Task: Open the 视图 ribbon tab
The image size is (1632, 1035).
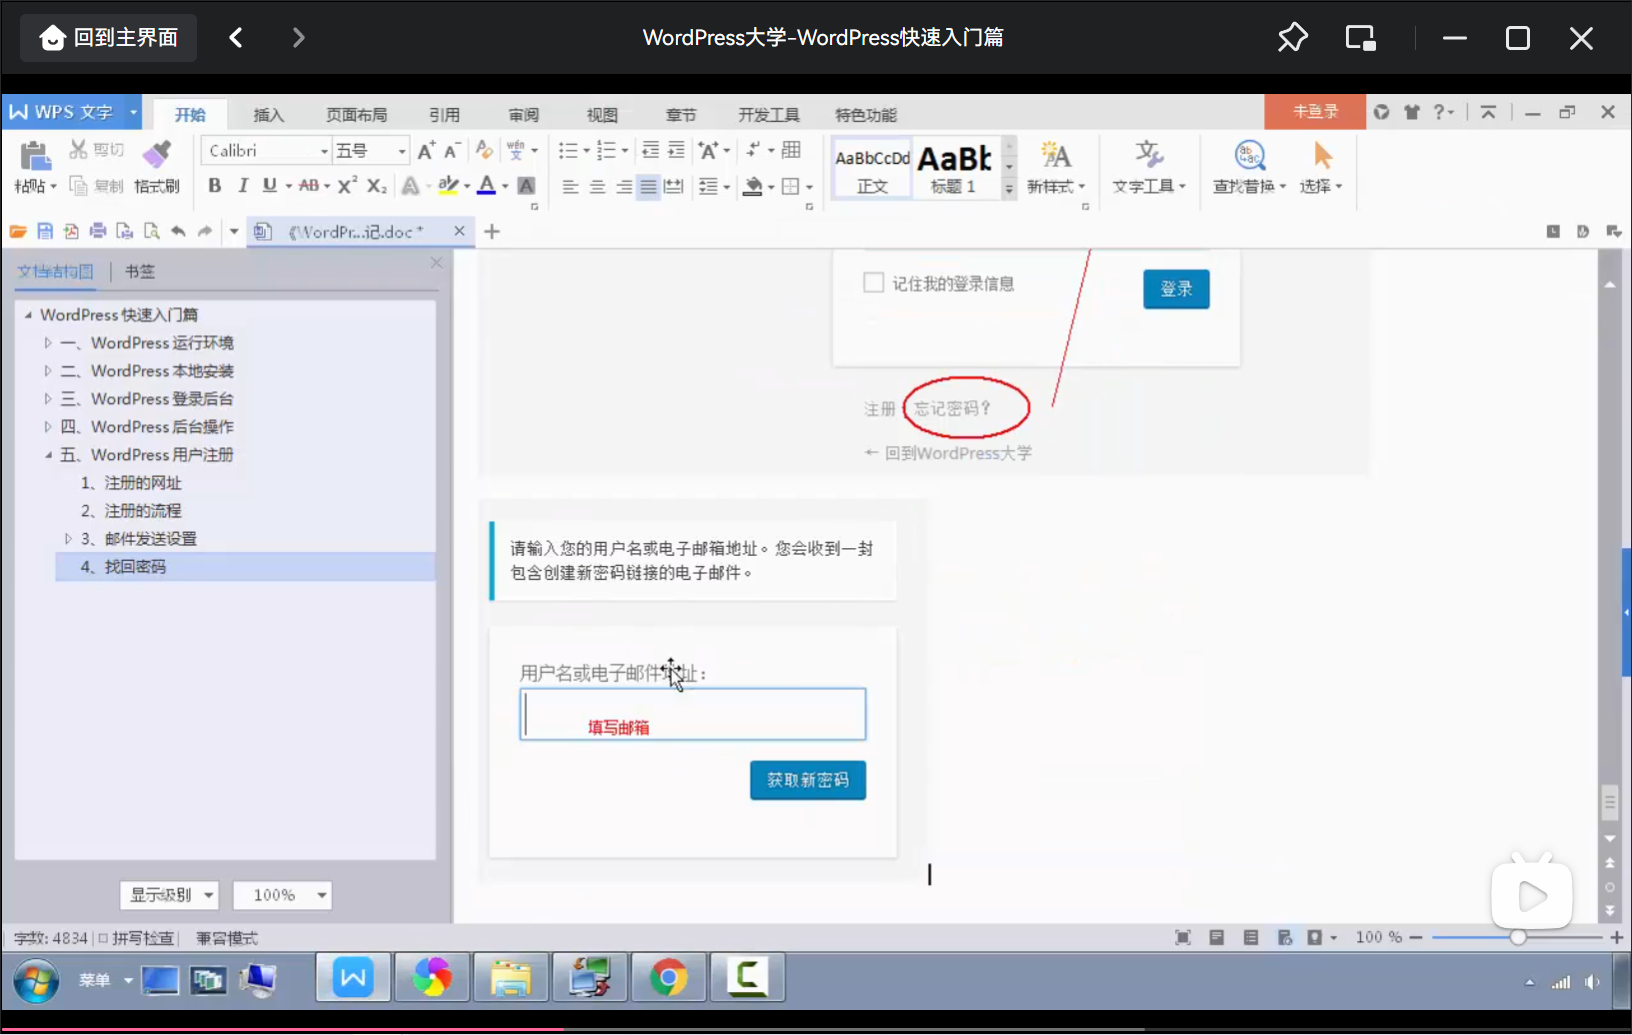Action: (x=602, y=115)
